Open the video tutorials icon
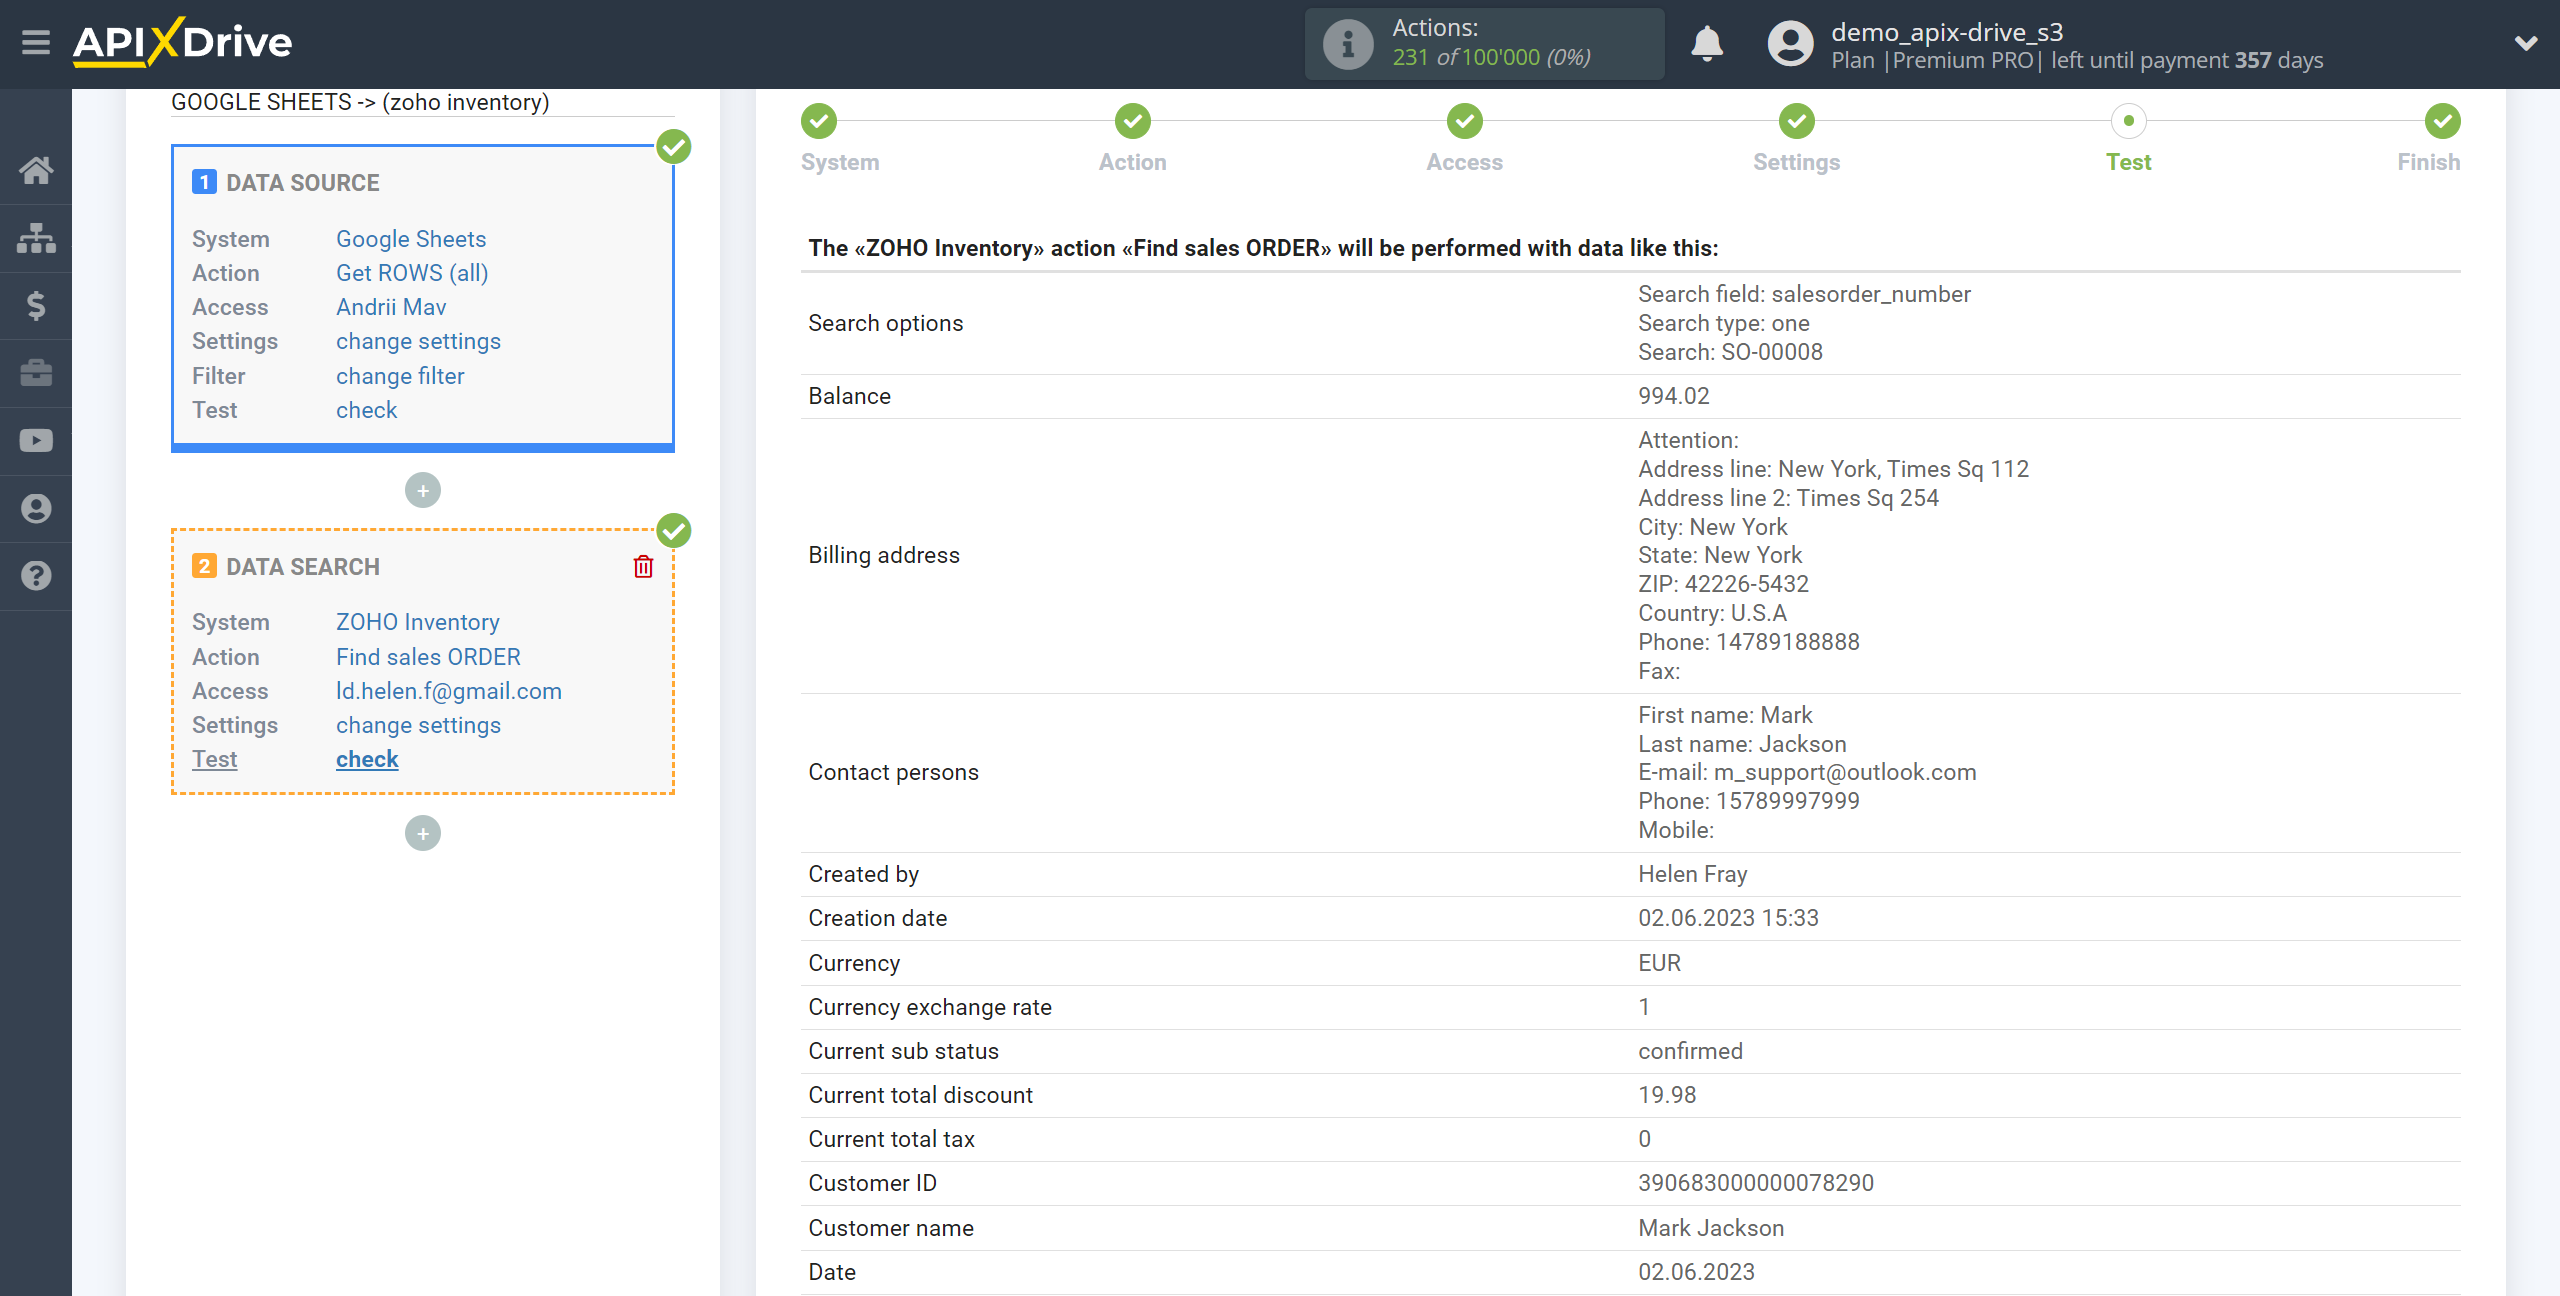2560x1296 pixels. 36,441
